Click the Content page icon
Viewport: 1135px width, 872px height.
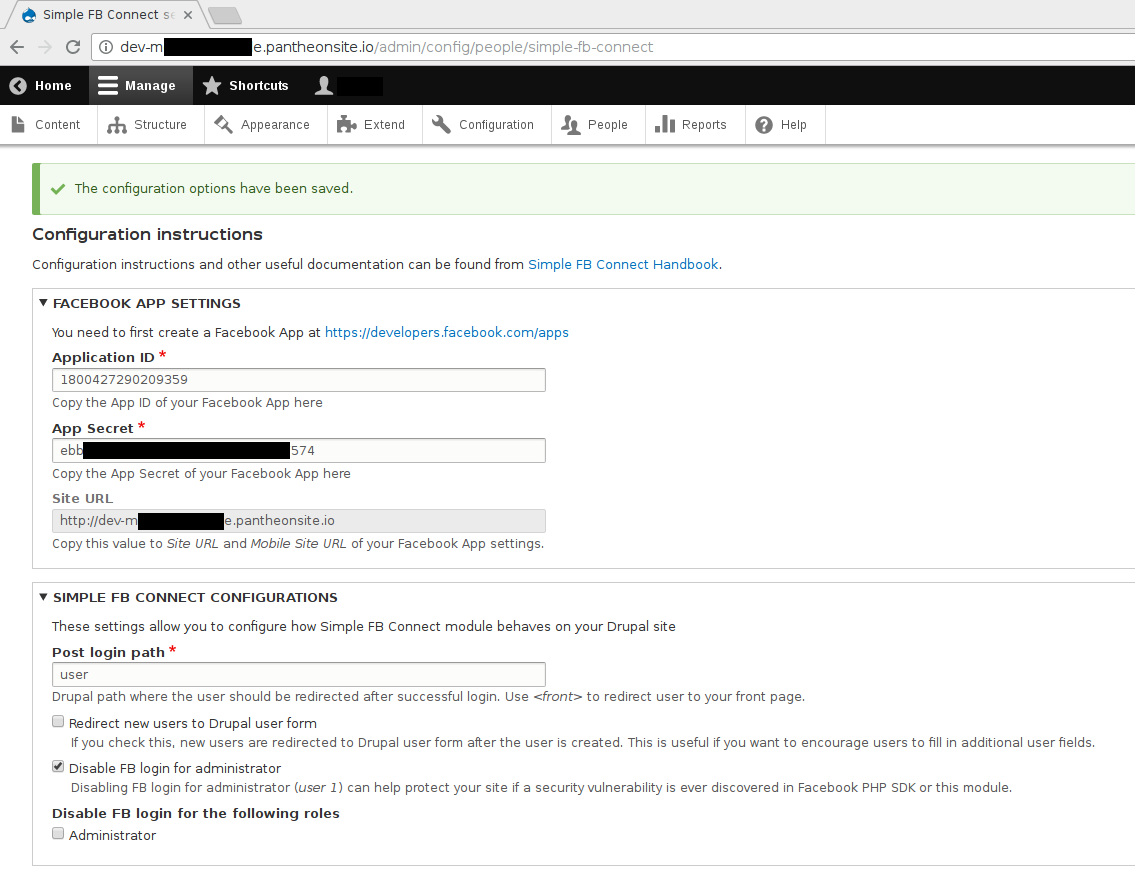click(x=18, y=124)
